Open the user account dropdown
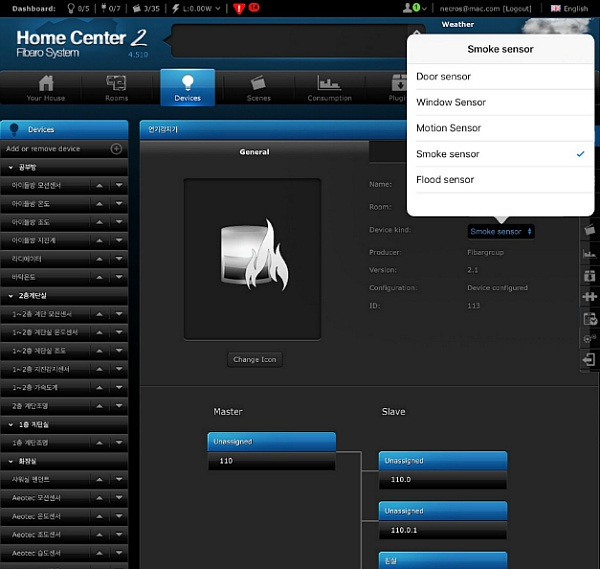Image resolution: width=600 pixels, height=569 pixels. [x=414, y=8]
